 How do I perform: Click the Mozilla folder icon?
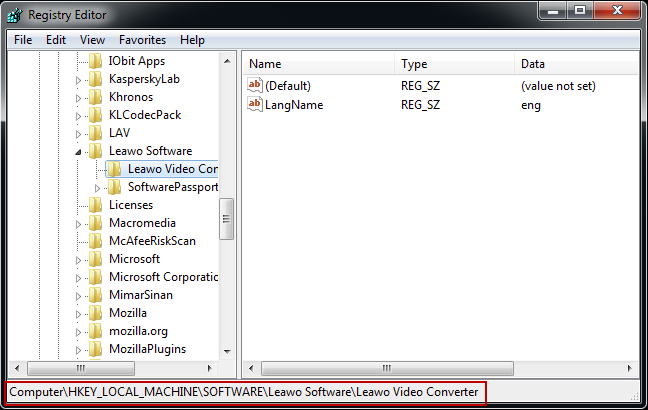coord(95,313)
